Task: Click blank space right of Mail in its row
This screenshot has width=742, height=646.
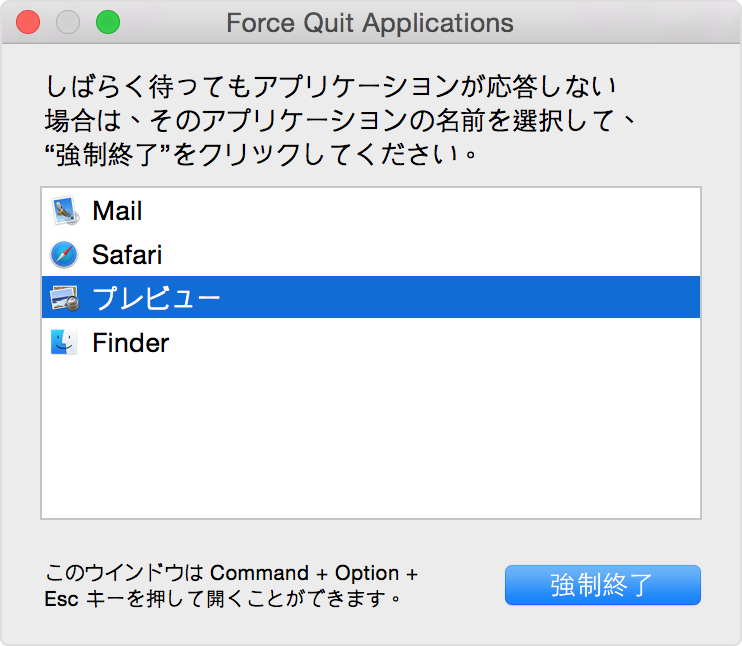Action: (421, 211)
